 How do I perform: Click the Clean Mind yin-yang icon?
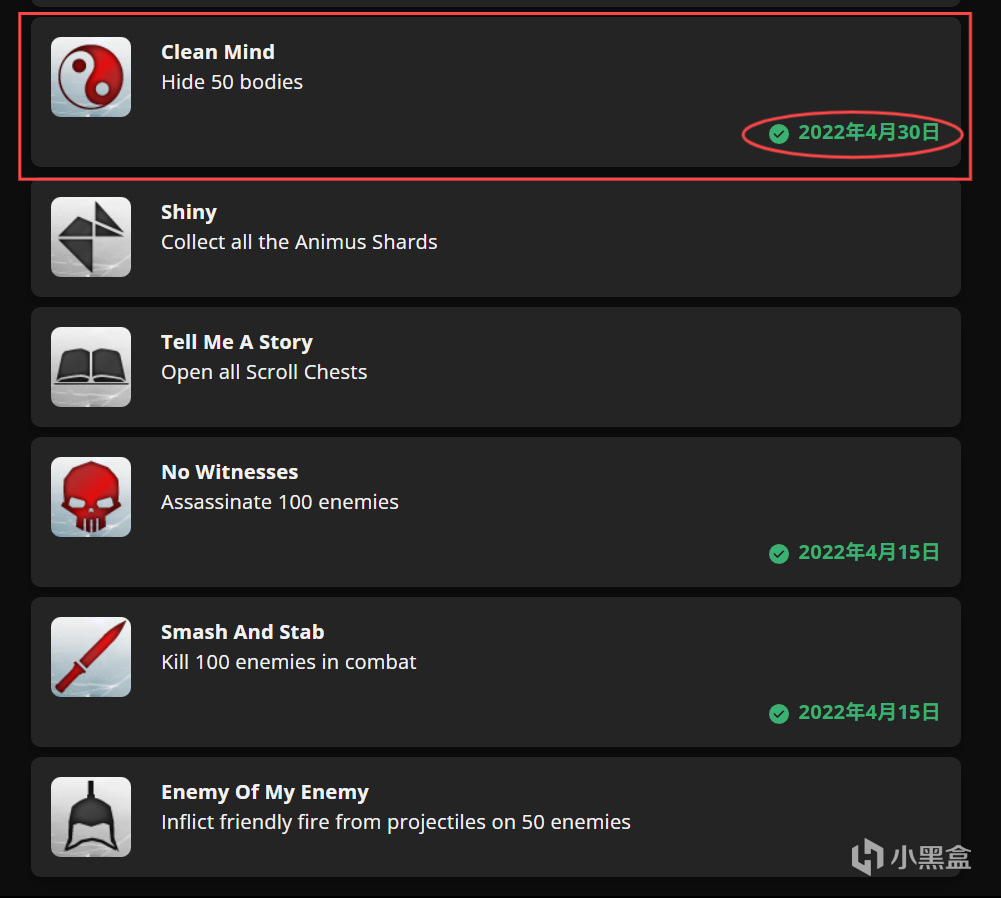(x=91, y=77)
